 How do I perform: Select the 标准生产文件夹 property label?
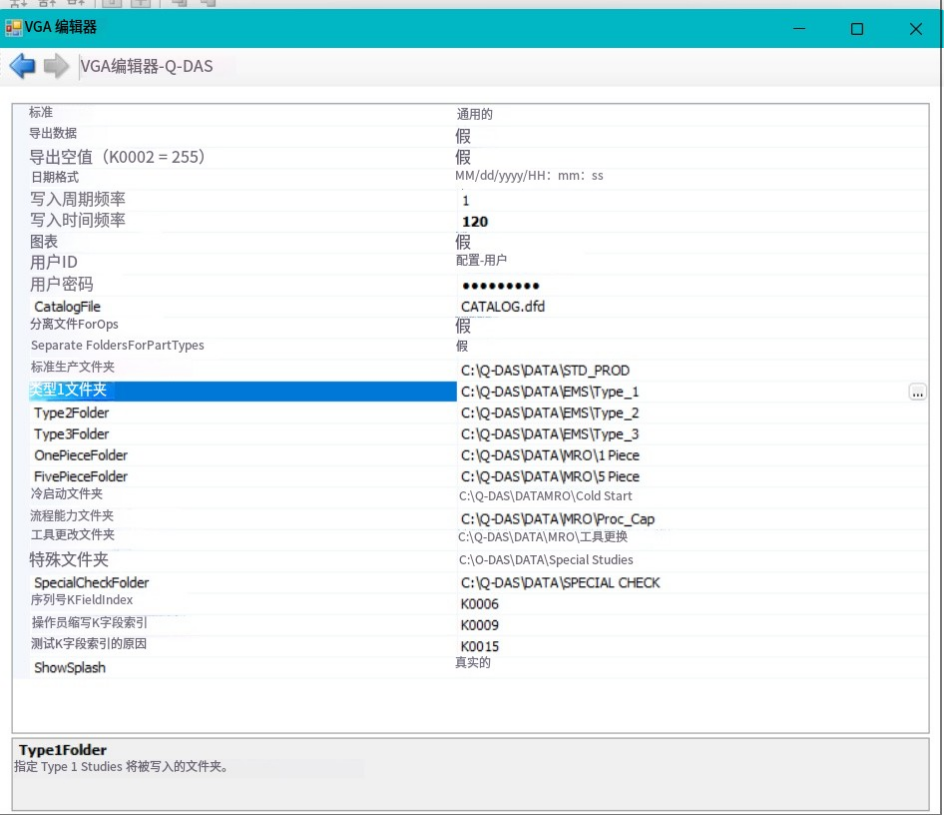[x=72, y=367]
